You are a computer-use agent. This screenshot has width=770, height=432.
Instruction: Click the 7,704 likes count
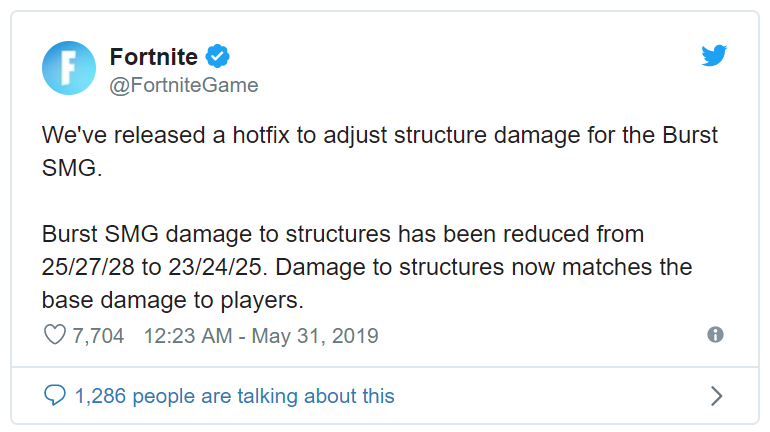click(x=98, y=336)
